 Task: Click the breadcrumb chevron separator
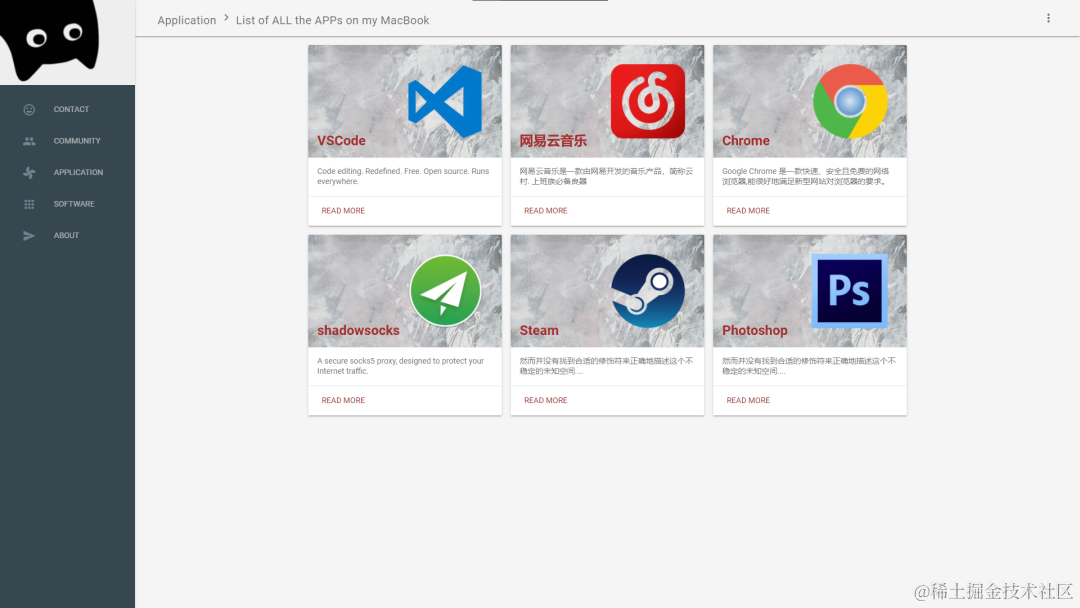click(x=226, y=18)
